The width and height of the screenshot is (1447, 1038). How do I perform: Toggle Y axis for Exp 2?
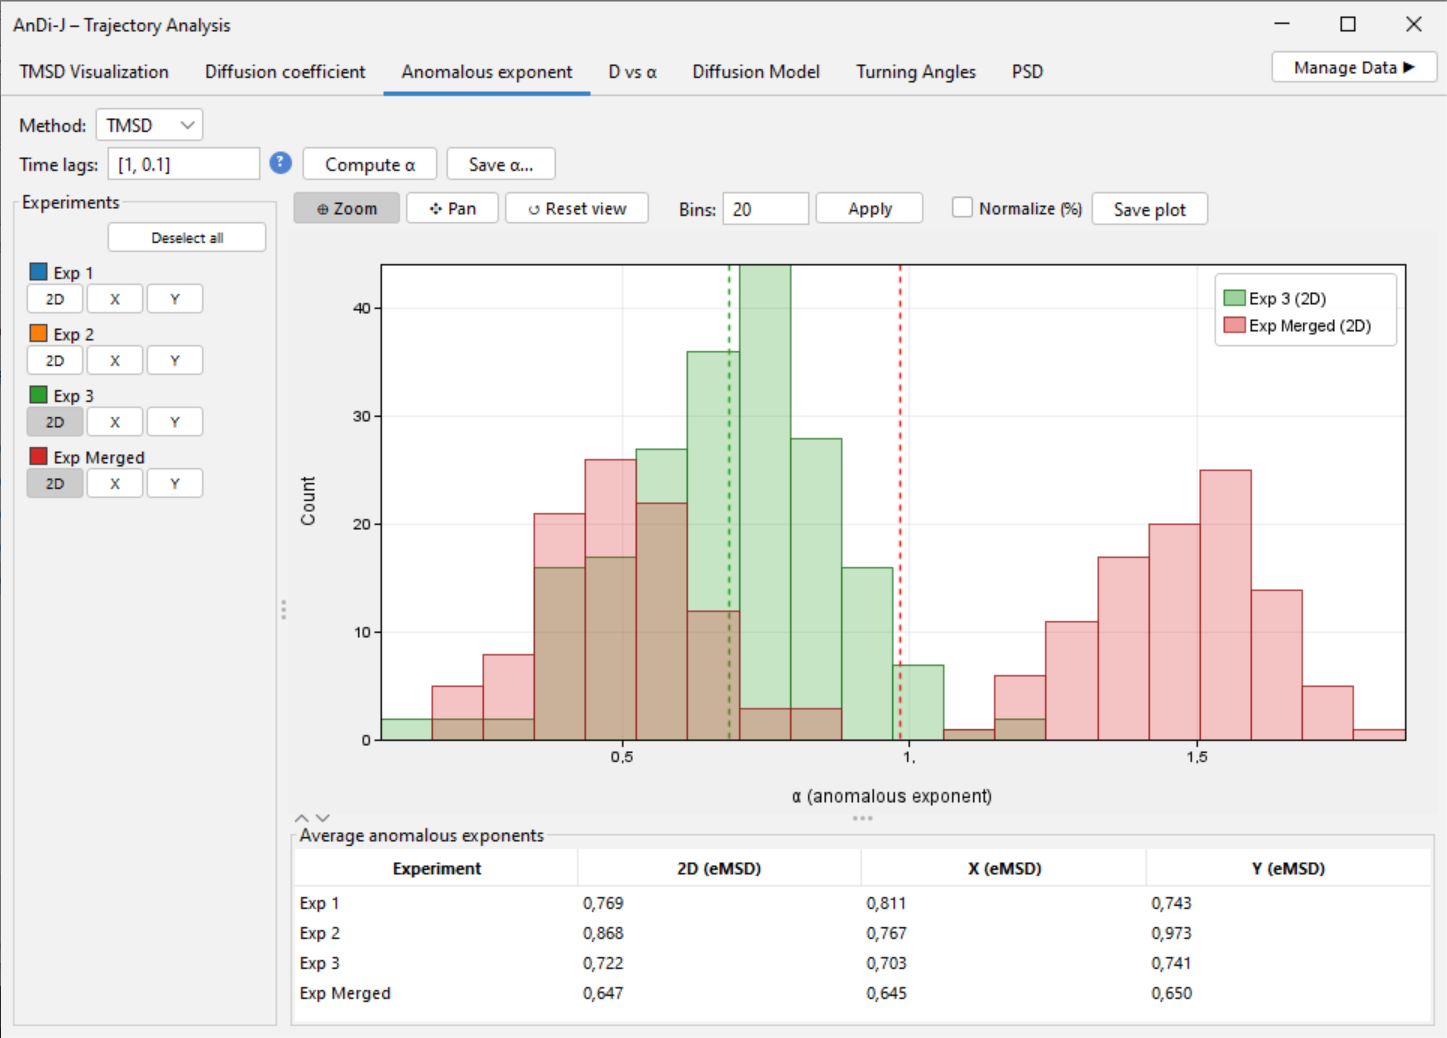[x=175, y=361]
